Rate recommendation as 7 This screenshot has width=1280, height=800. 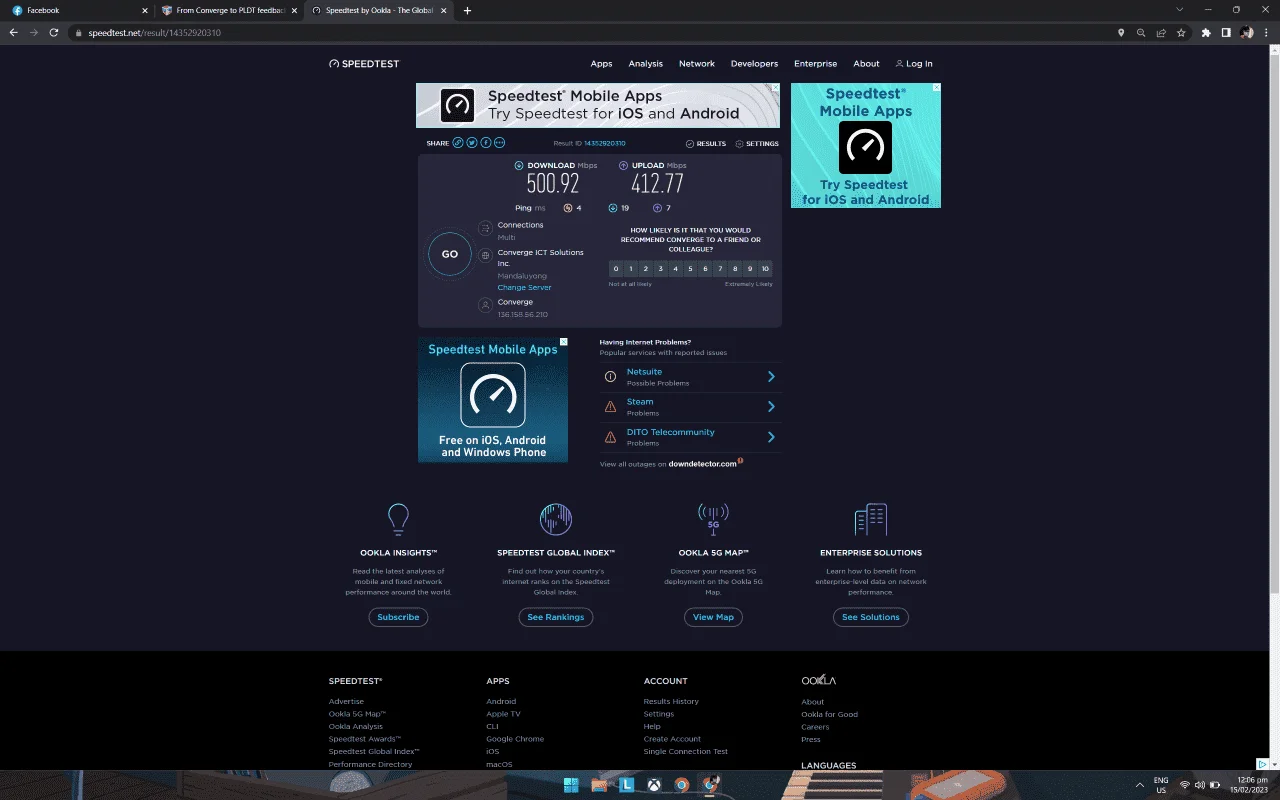click(x=721, y=269)
